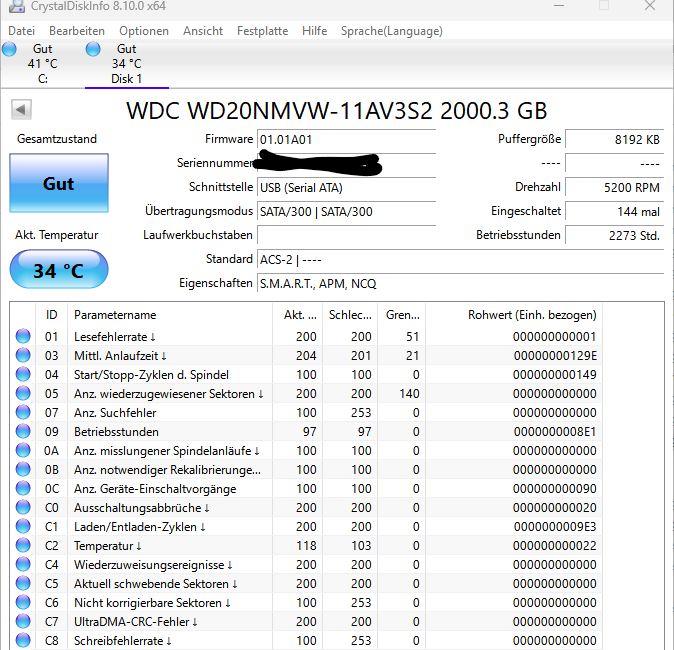Click status orb of Laden/Entladen-Zyklen row
This screenshot has width=674, height=650.
coord(23,526)
